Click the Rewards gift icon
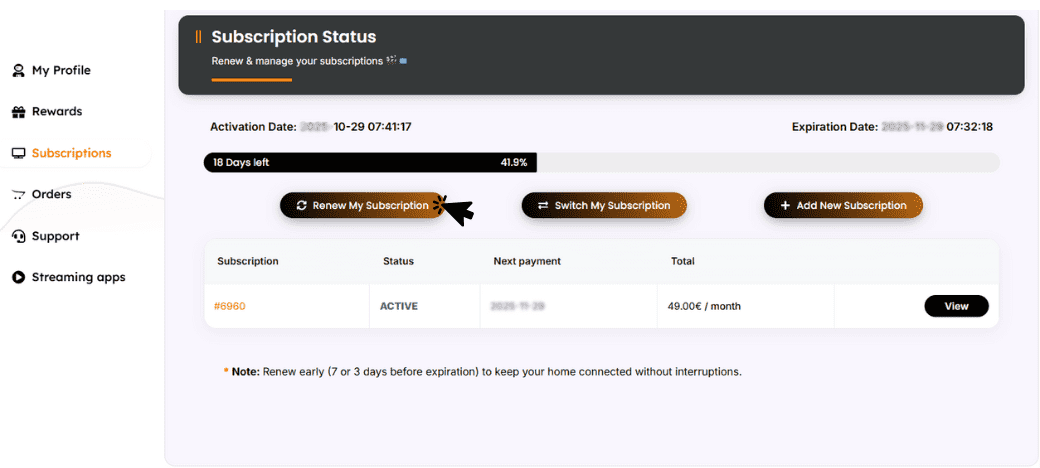The height and width of the screenshot is (468, 1040). click(18, 112)
